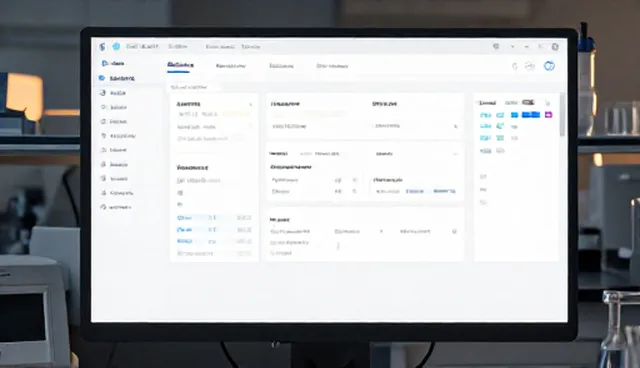640x368 pixels.
Task: Click the small blue square in the right panel's first row
Action: click(514, 115)
